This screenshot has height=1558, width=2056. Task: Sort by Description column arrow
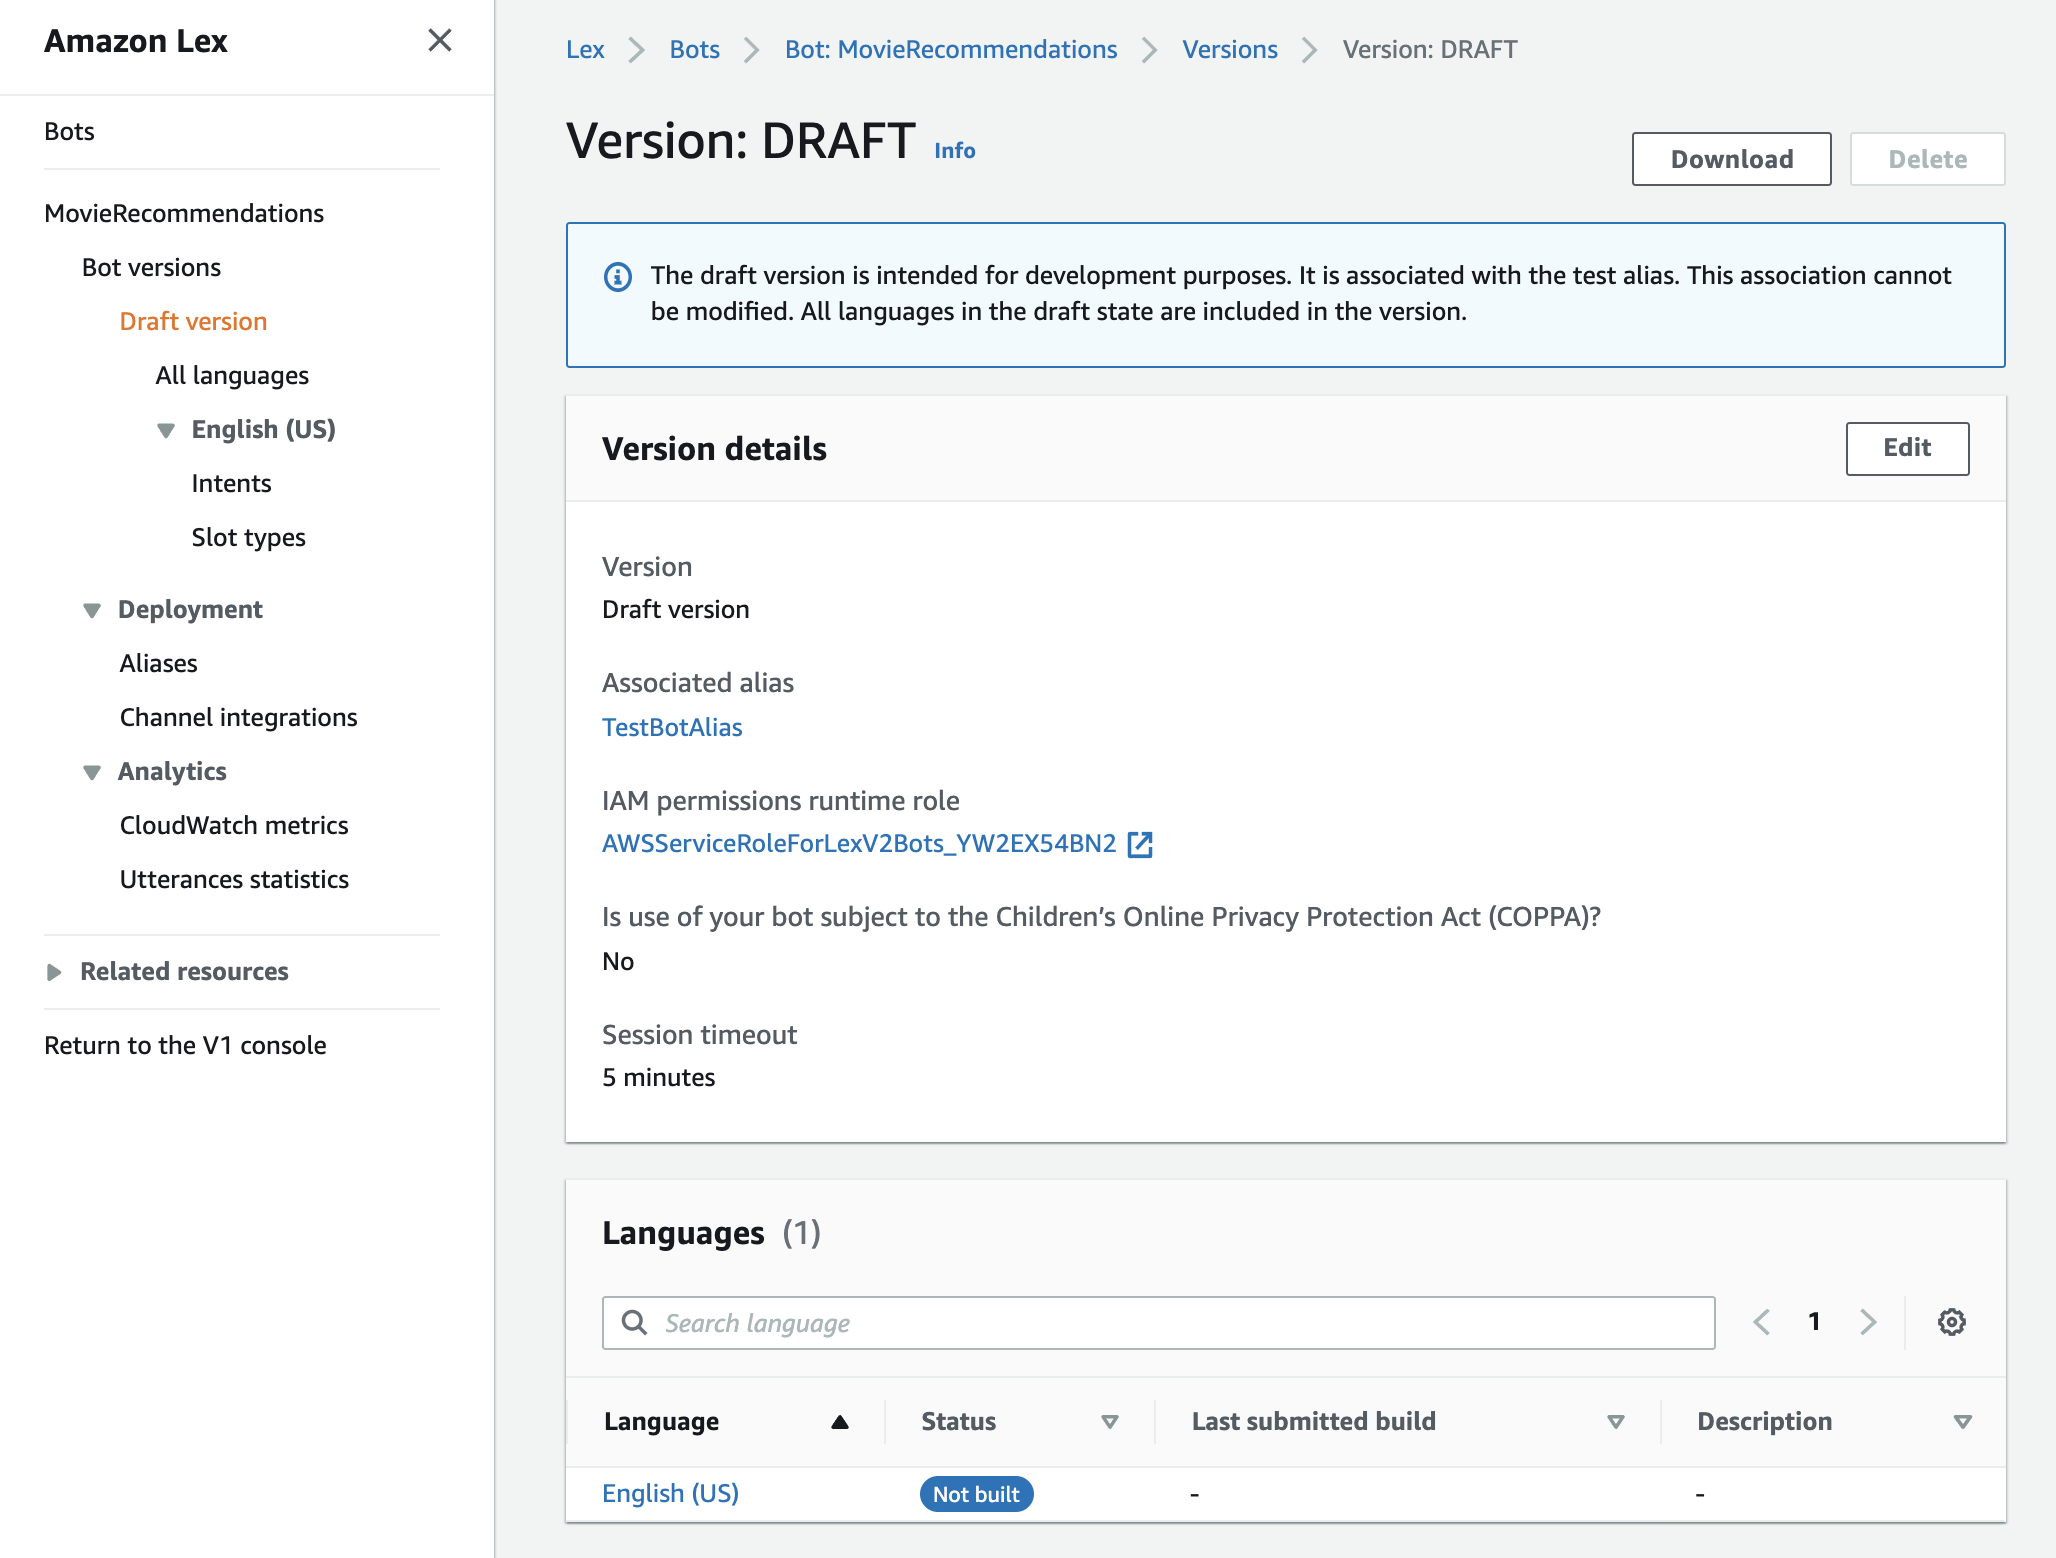click(1962, 1422)
